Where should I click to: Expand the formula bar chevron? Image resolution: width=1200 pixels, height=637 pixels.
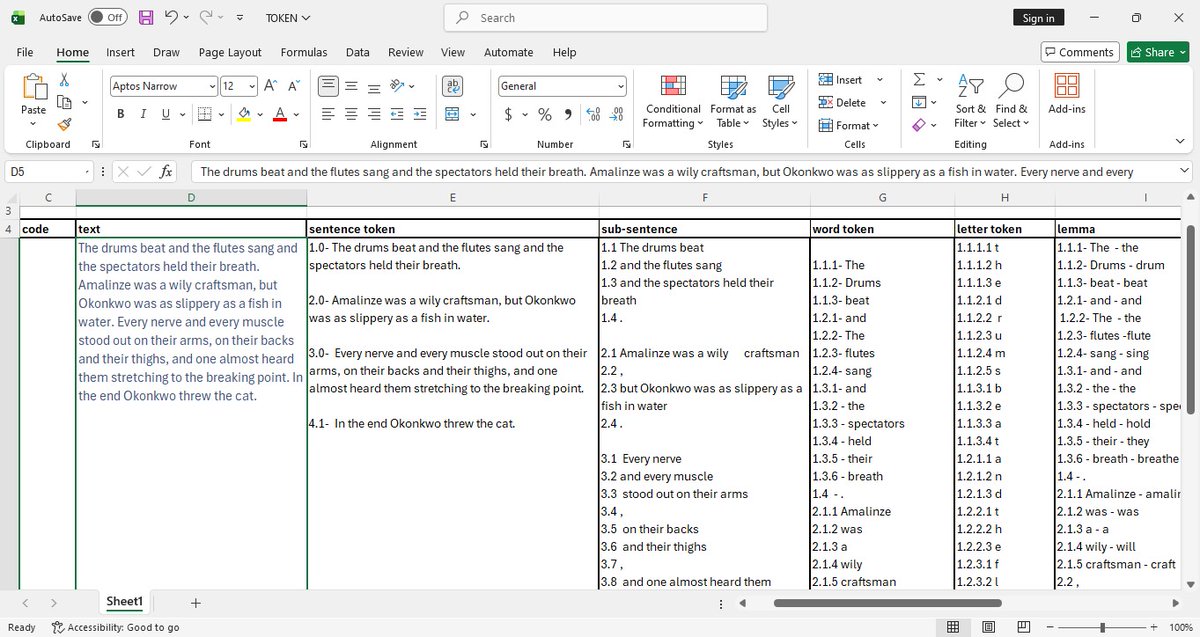click(1184, 172)
